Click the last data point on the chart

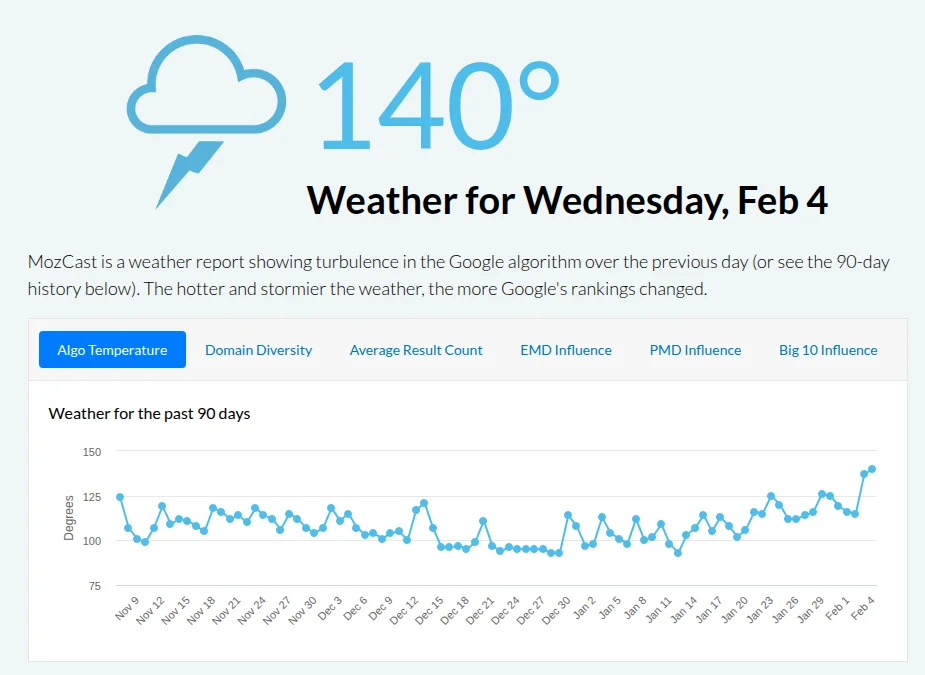click(x=872, y=469)
